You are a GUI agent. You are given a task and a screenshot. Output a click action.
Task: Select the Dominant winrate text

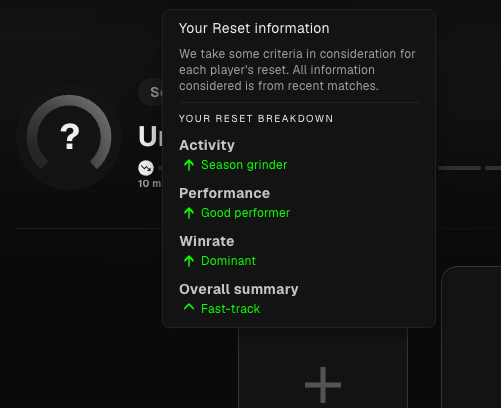click(228, 261)
